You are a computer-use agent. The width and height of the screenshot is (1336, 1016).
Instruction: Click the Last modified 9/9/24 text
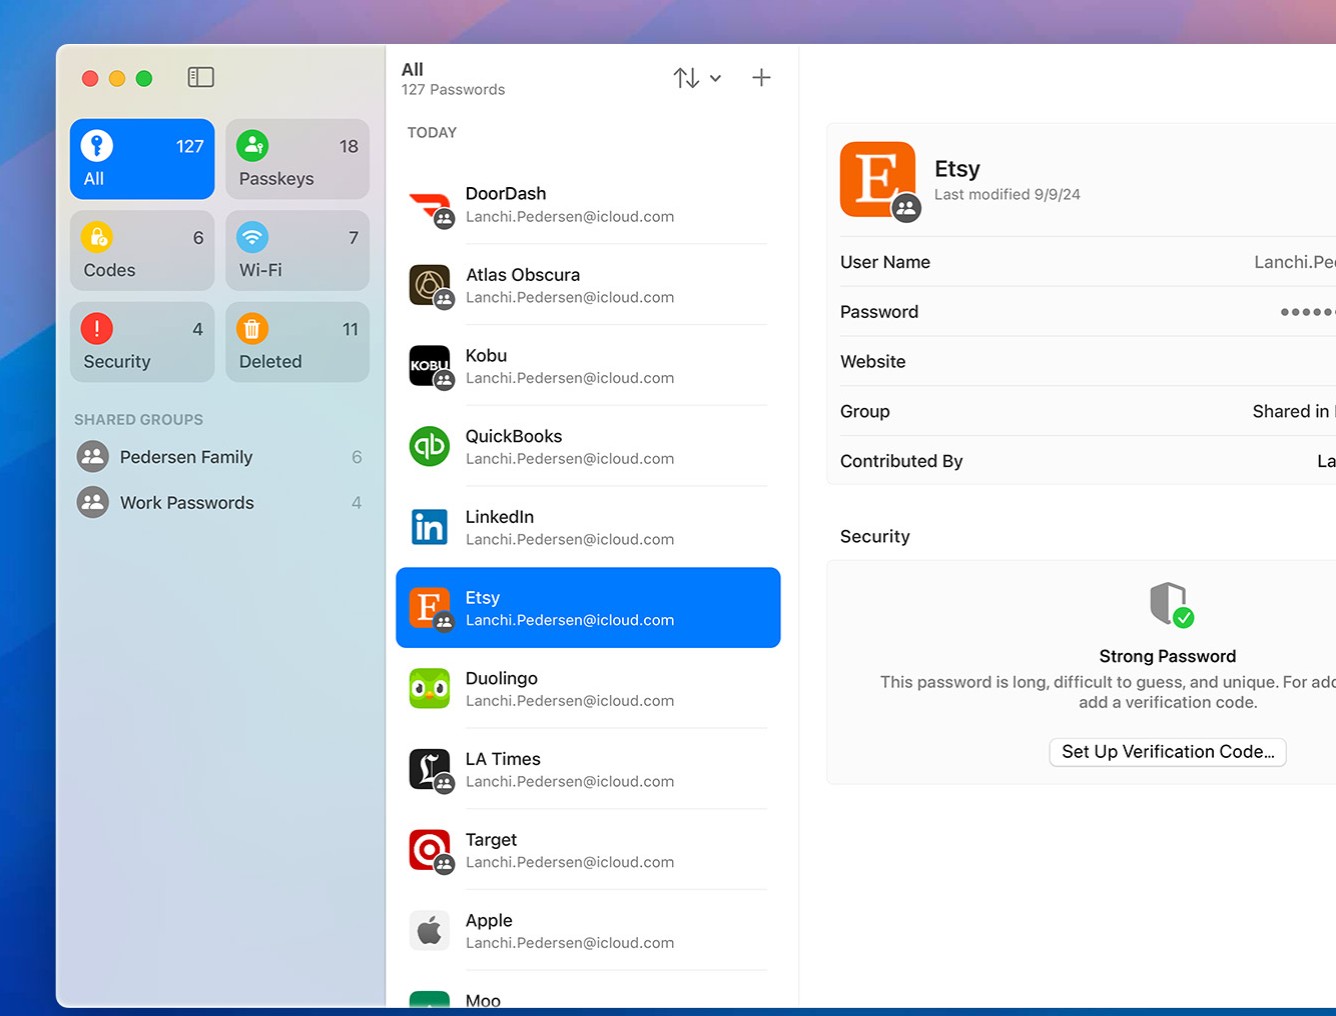1007,195
